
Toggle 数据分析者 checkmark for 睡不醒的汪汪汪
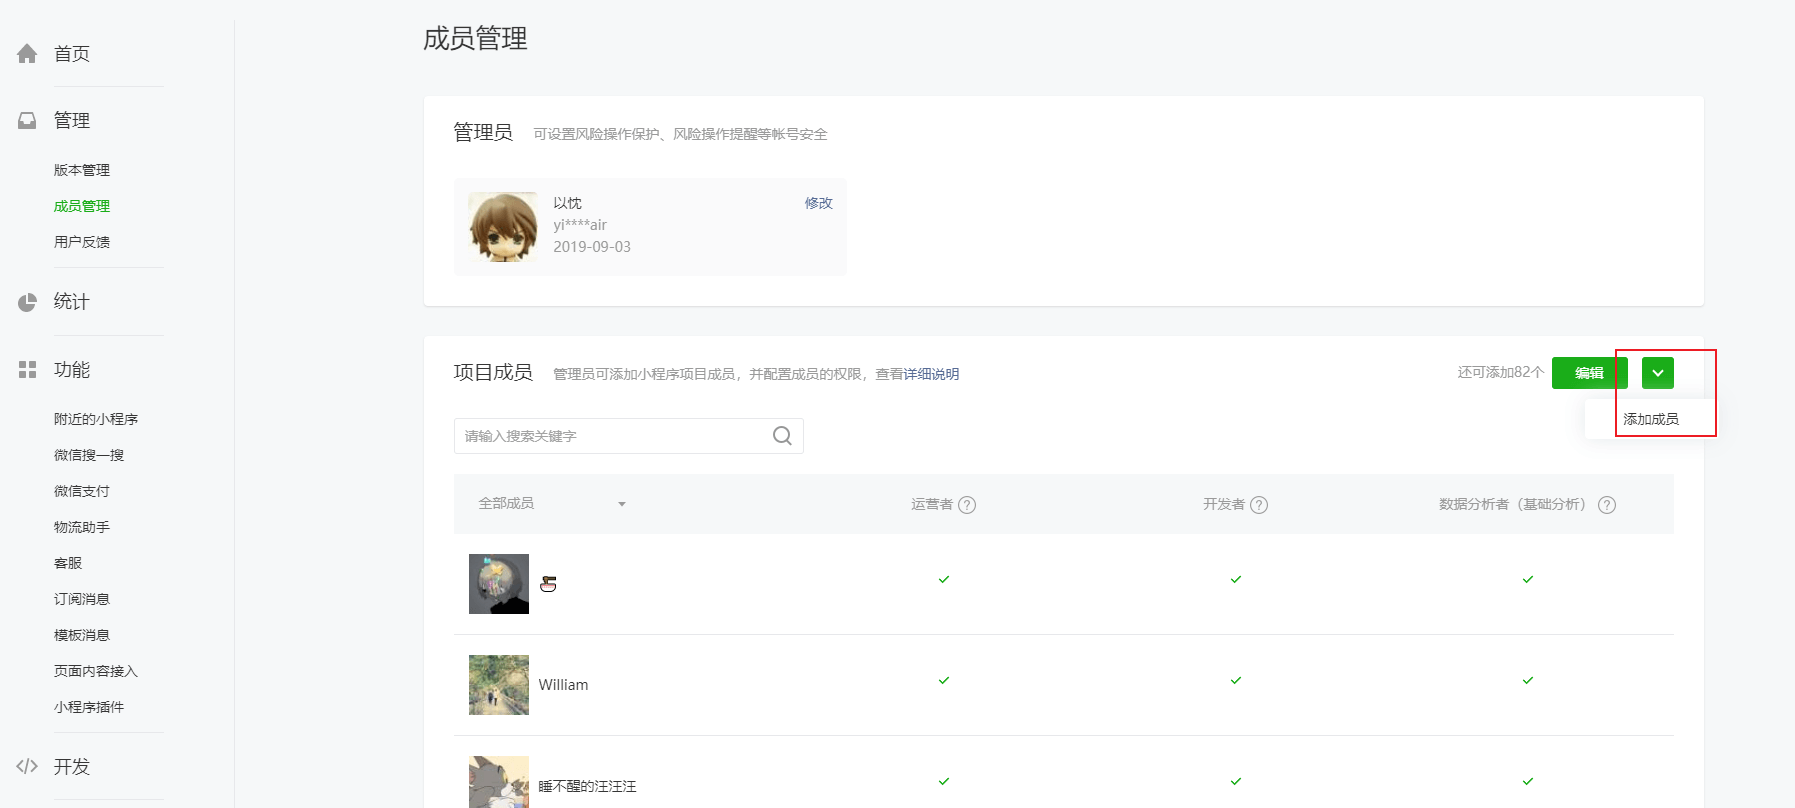1528,781
